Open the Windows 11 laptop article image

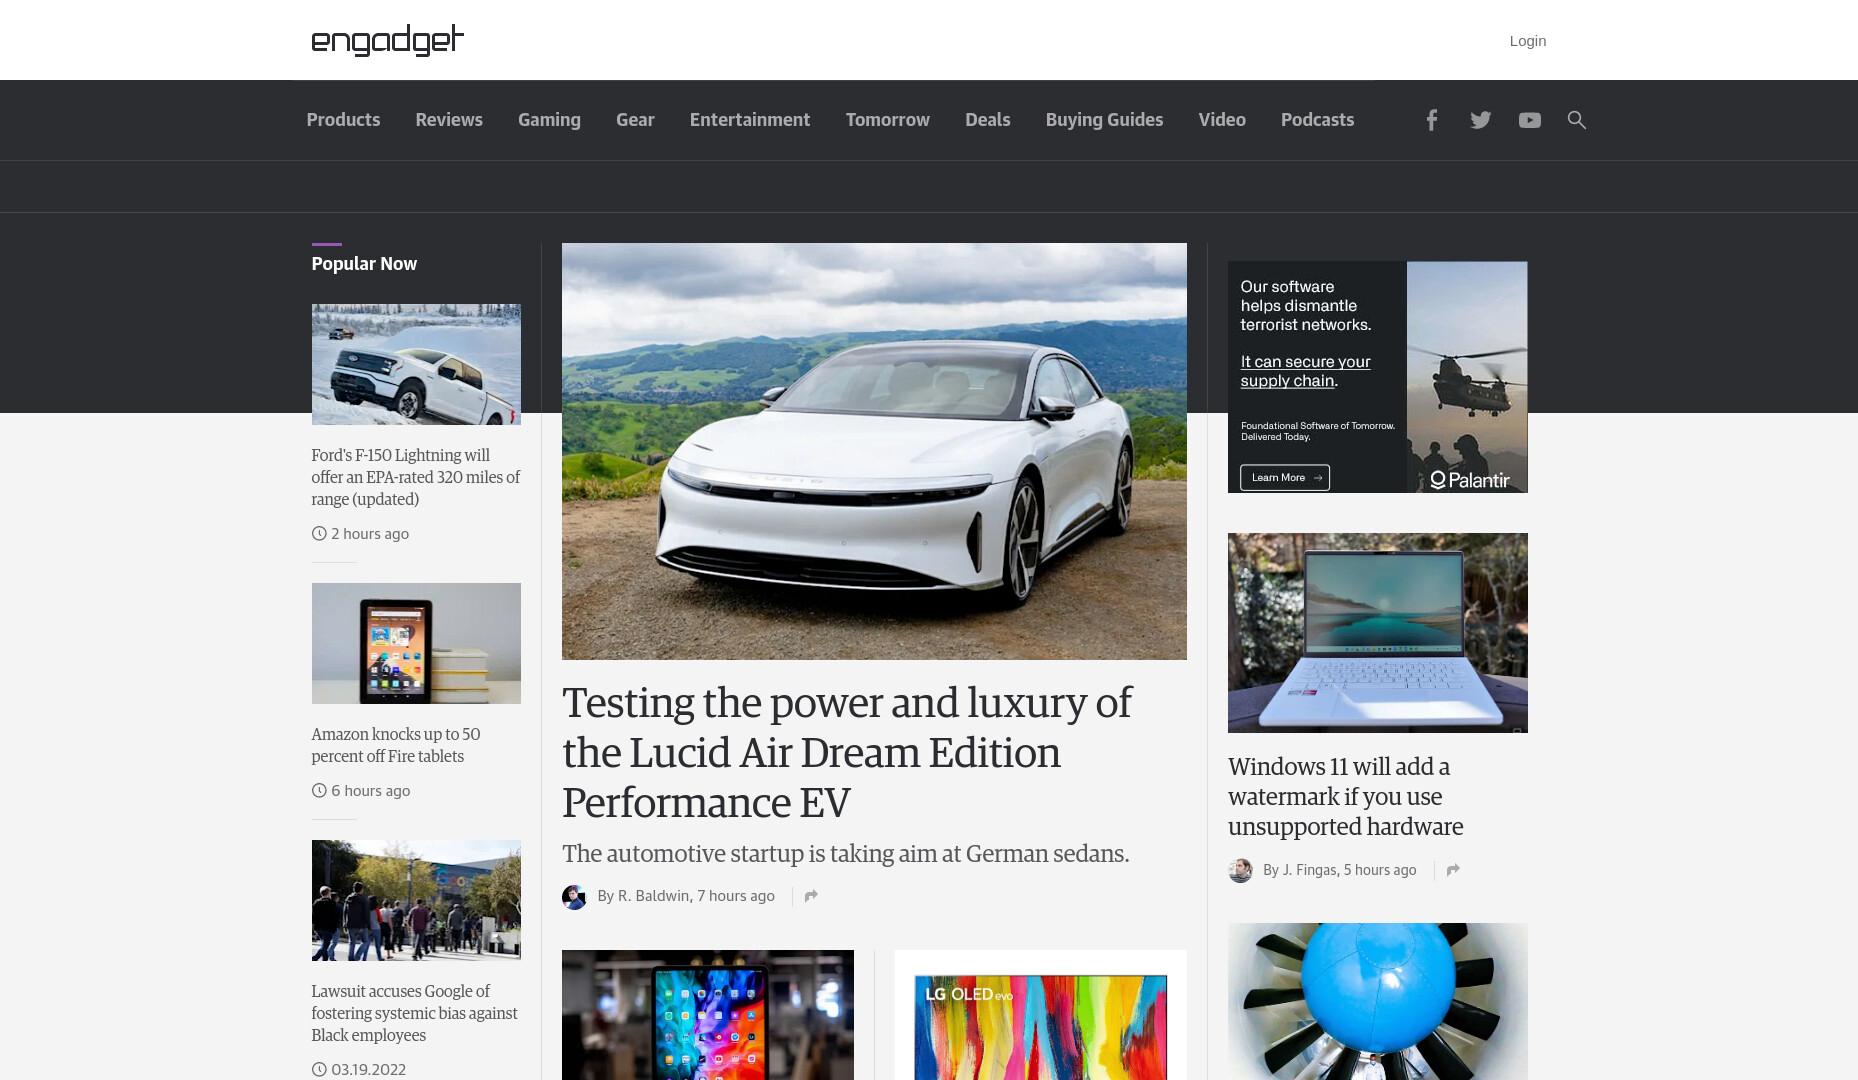click(1377, 633)
